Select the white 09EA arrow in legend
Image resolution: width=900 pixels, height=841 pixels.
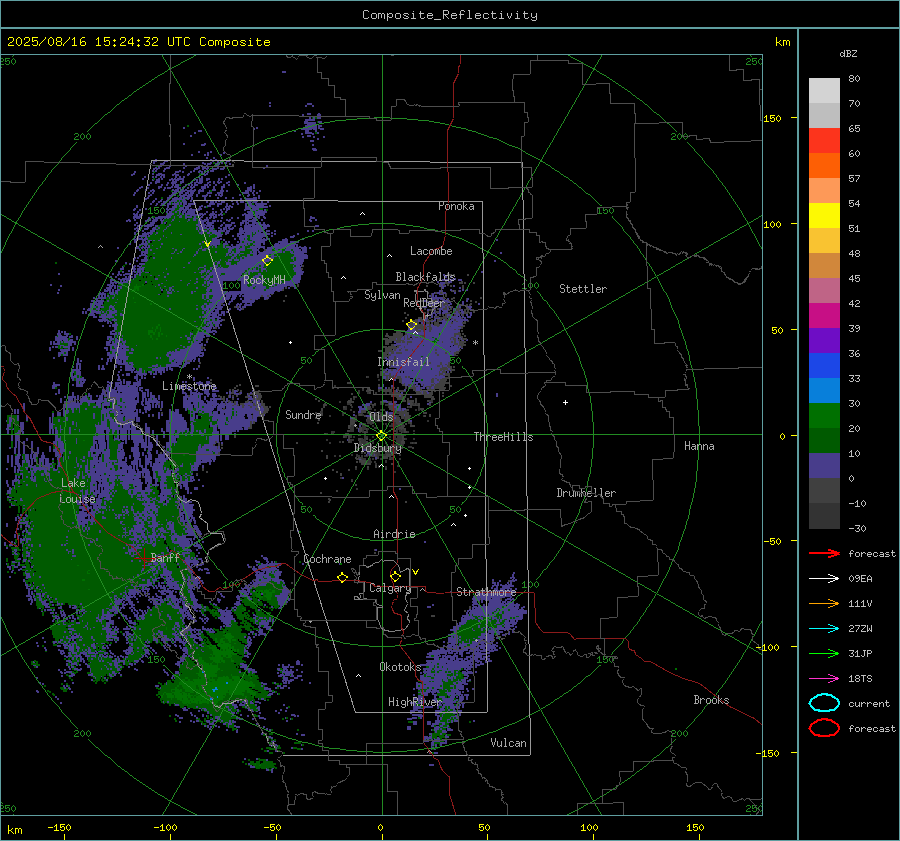824,578
